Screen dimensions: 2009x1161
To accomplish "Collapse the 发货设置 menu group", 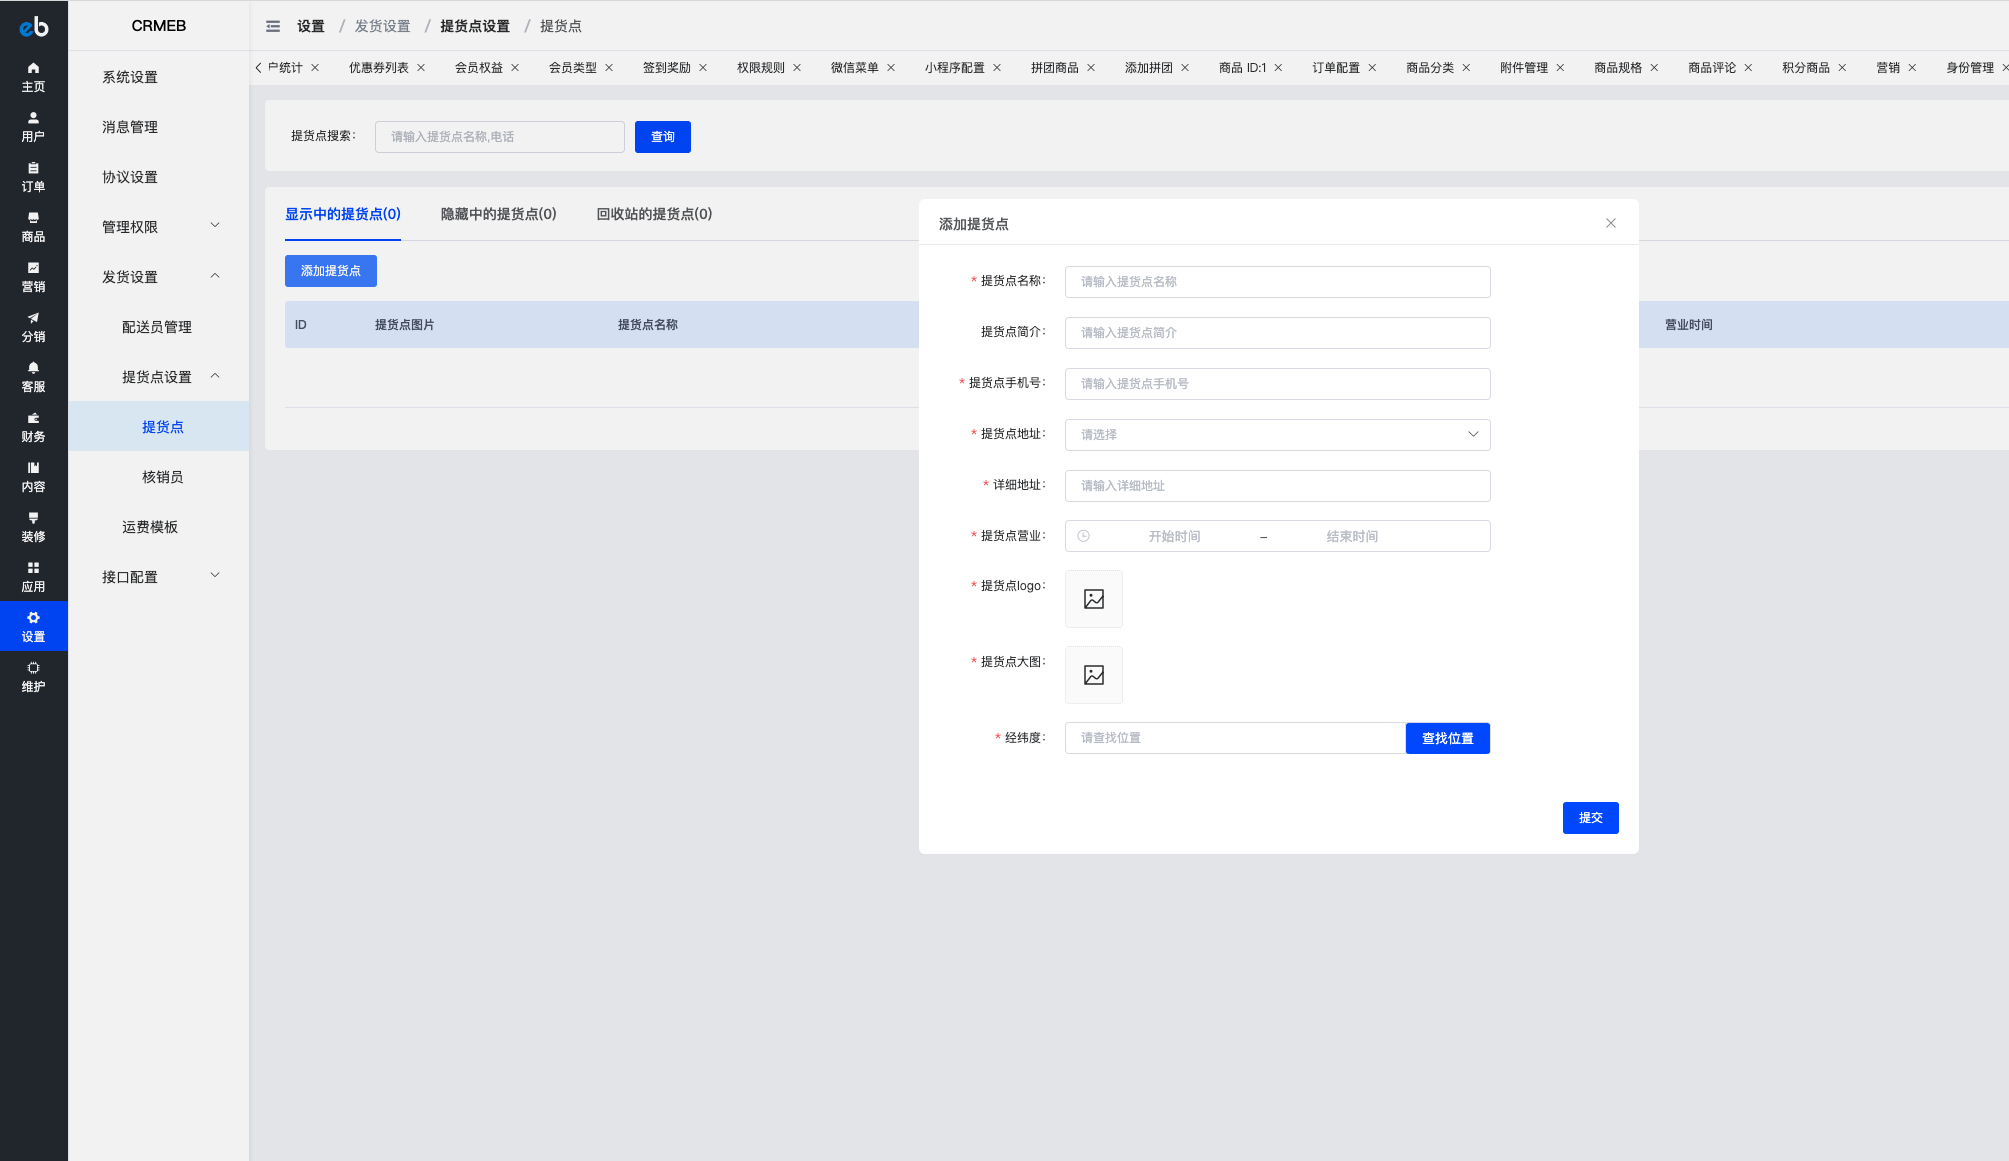I will [159, 277].
